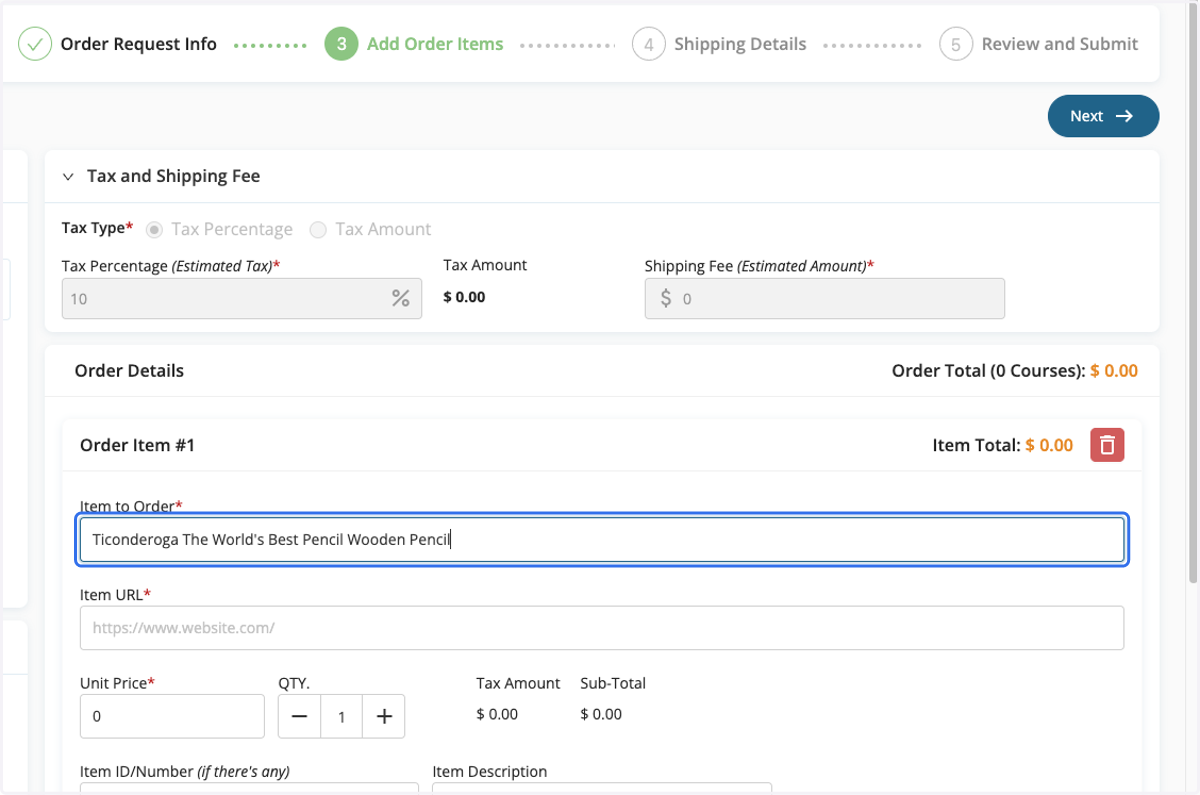The height and width of the screenshot is (795, 1200).
Task: Click the Next button
Action: (x=1103, y=116)
